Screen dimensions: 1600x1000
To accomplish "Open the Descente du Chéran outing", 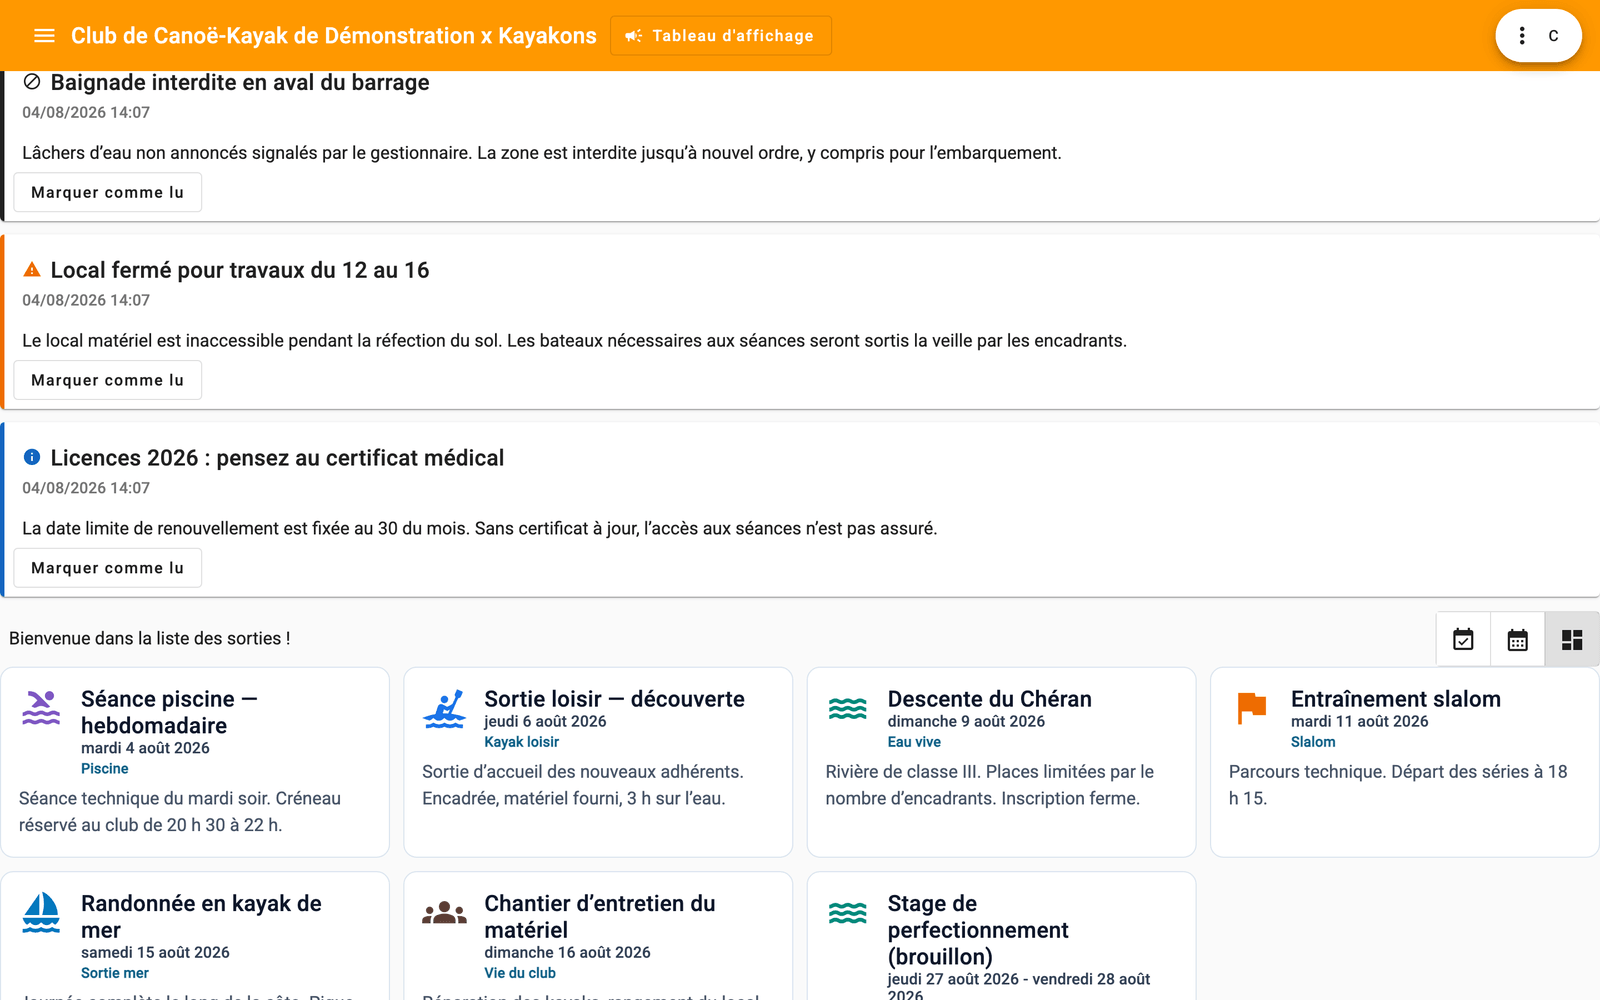I will 1001,762.
